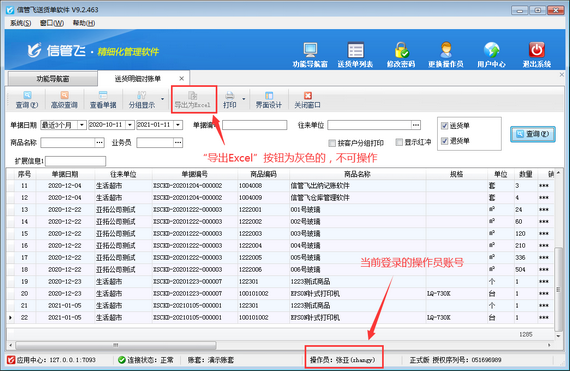The width and height of the screenshot is (570, 371).
Task: Open the 2021-01-11 end date dropdown
Action: coord(178,125)
